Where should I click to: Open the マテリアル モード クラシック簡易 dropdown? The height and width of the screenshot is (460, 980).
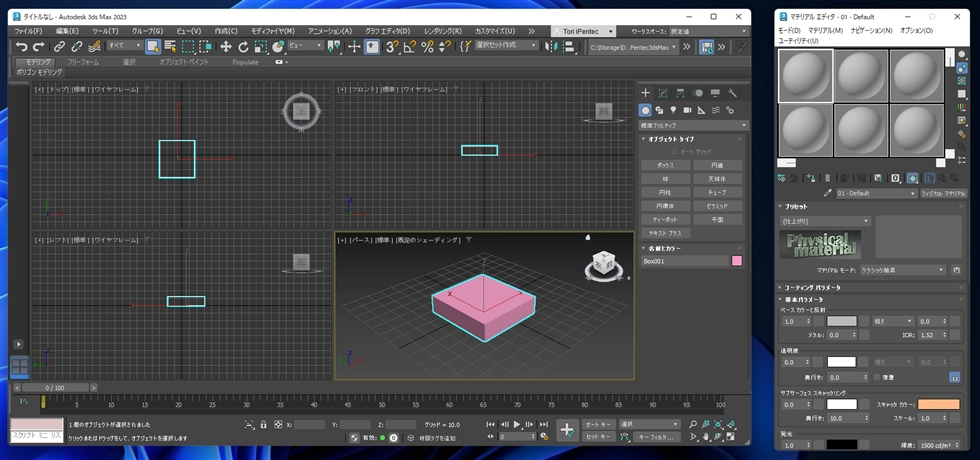904,270
